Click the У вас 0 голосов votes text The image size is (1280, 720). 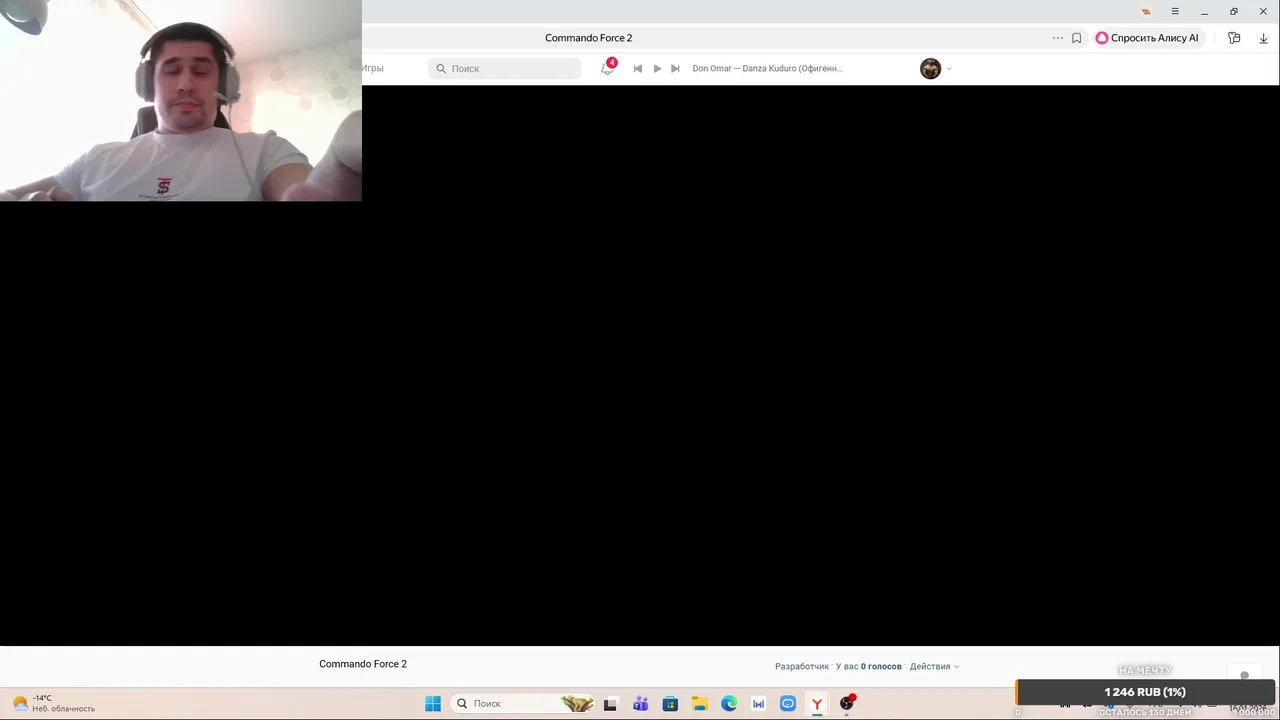coord(869,666)
